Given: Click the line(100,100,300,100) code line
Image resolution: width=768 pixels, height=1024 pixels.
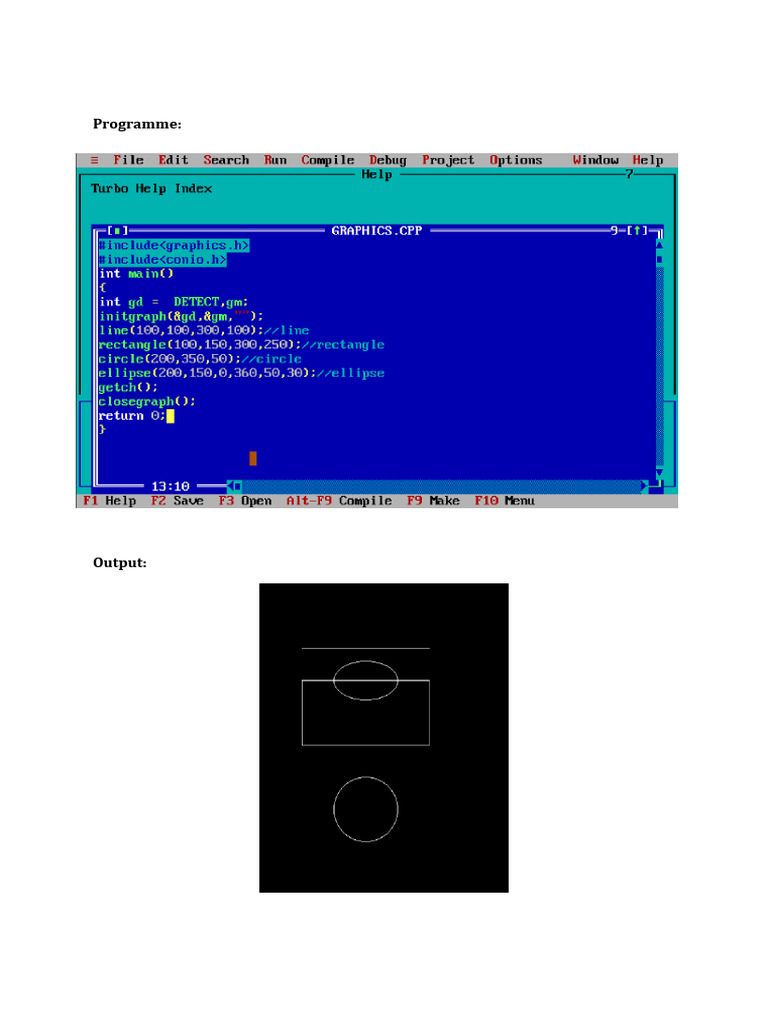Looking at the screenshot, I should [x=204, y=330].
